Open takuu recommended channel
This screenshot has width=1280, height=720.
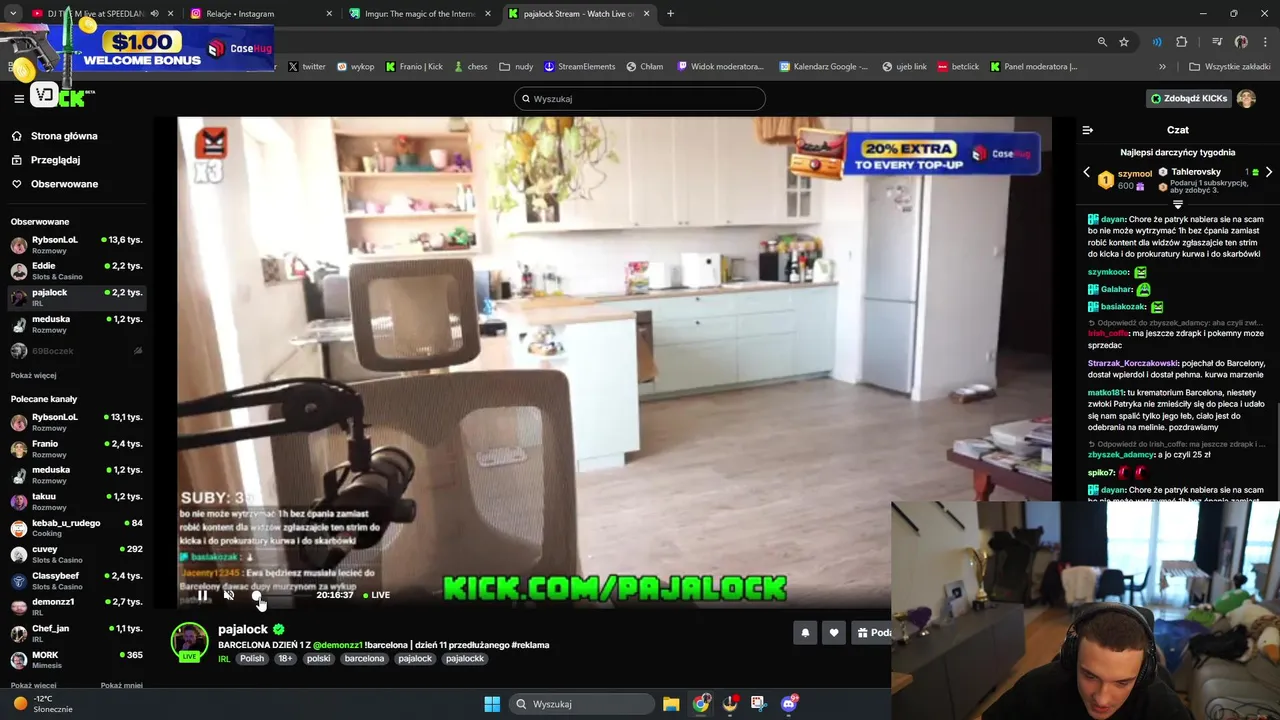(76, 502)
